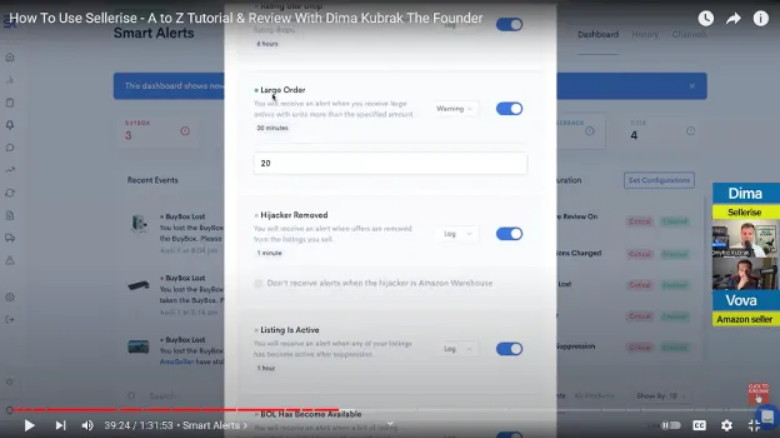
Task: Open the sidebar trend line icon
Action: click(10, 170)
